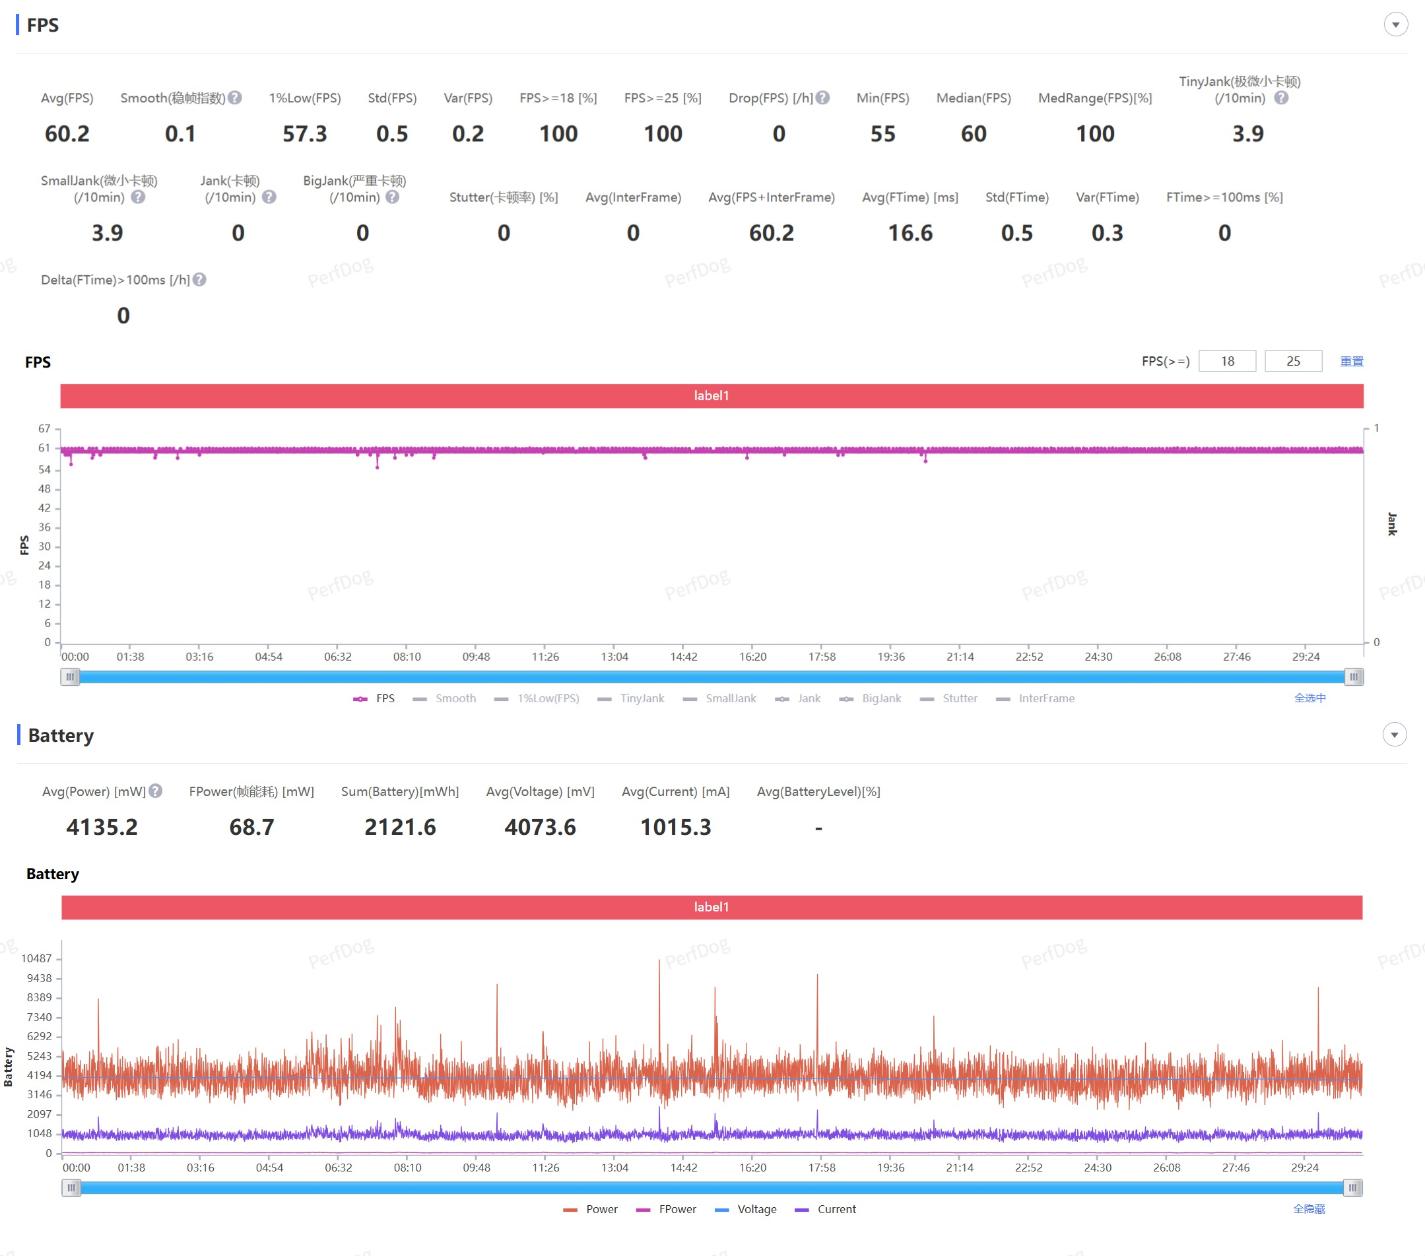Click help icon next to Avg(Power) [mW]
Viewport: 1425px width, 1256px height.
tap(155, 791)
